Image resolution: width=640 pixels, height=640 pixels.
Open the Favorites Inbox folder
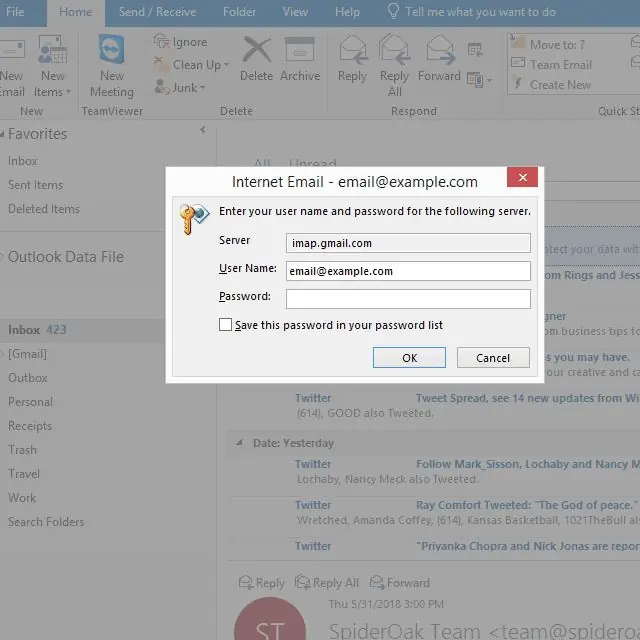pos(23,161)
